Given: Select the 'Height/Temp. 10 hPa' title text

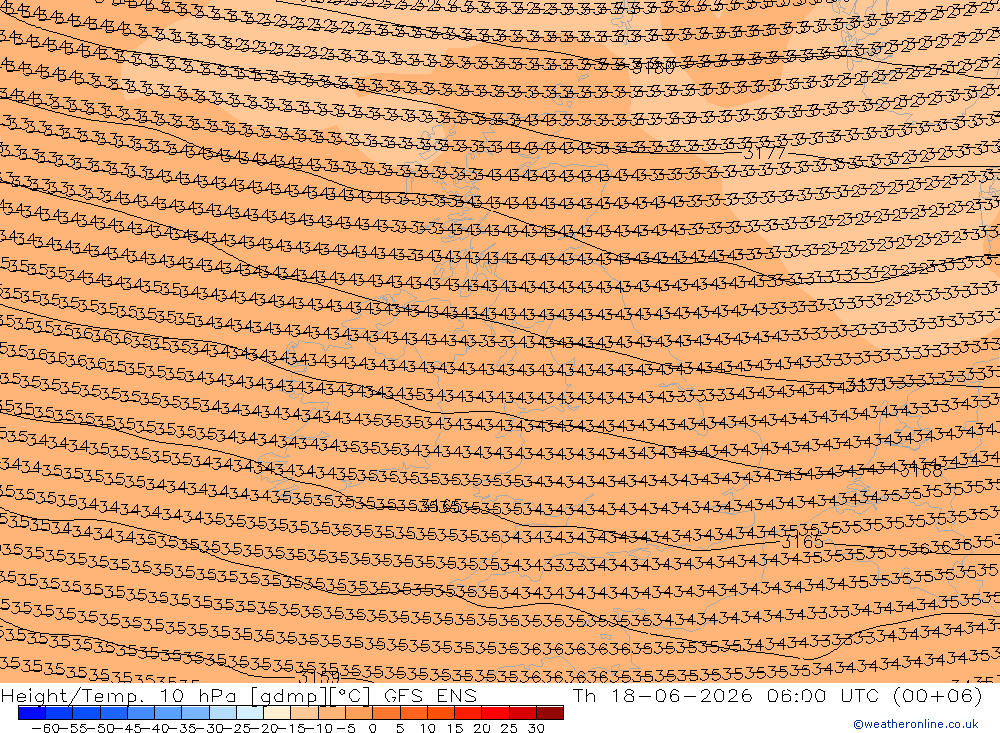Looking at the screenshot, I should (118, 695).
